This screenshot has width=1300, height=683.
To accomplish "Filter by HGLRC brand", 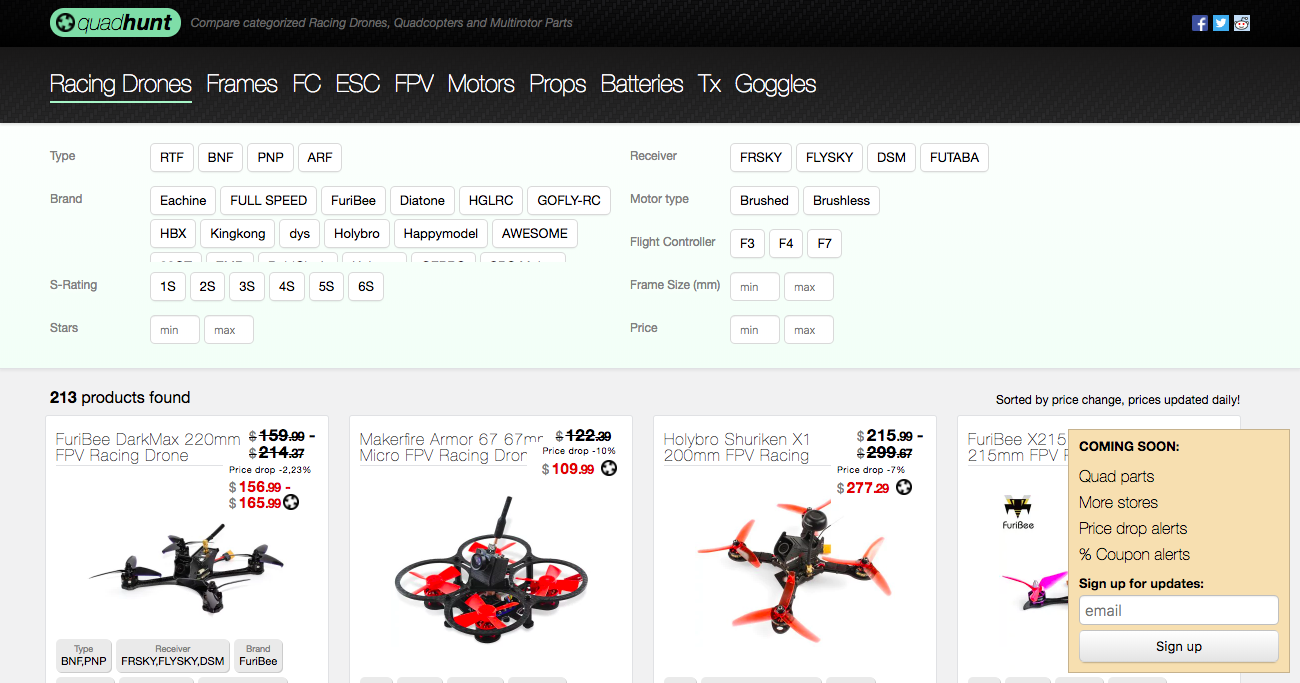I will 490,200.
